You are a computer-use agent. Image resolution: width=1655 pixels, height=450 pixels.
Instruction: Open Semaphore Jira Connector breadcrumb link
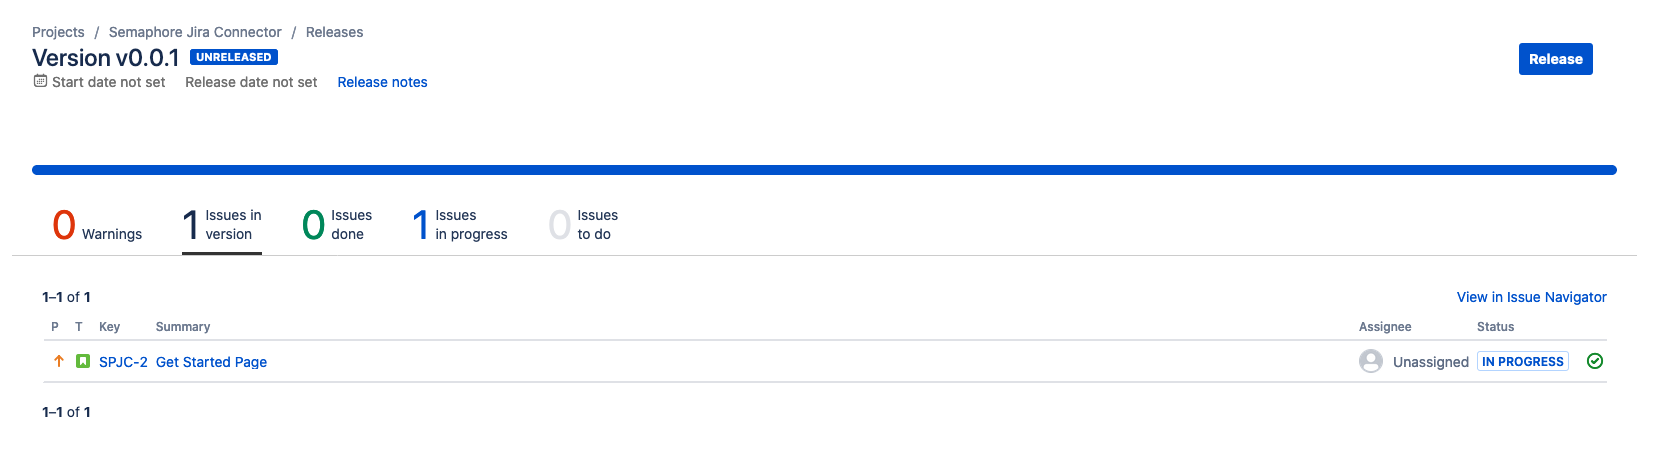click(x=195, y=32)
